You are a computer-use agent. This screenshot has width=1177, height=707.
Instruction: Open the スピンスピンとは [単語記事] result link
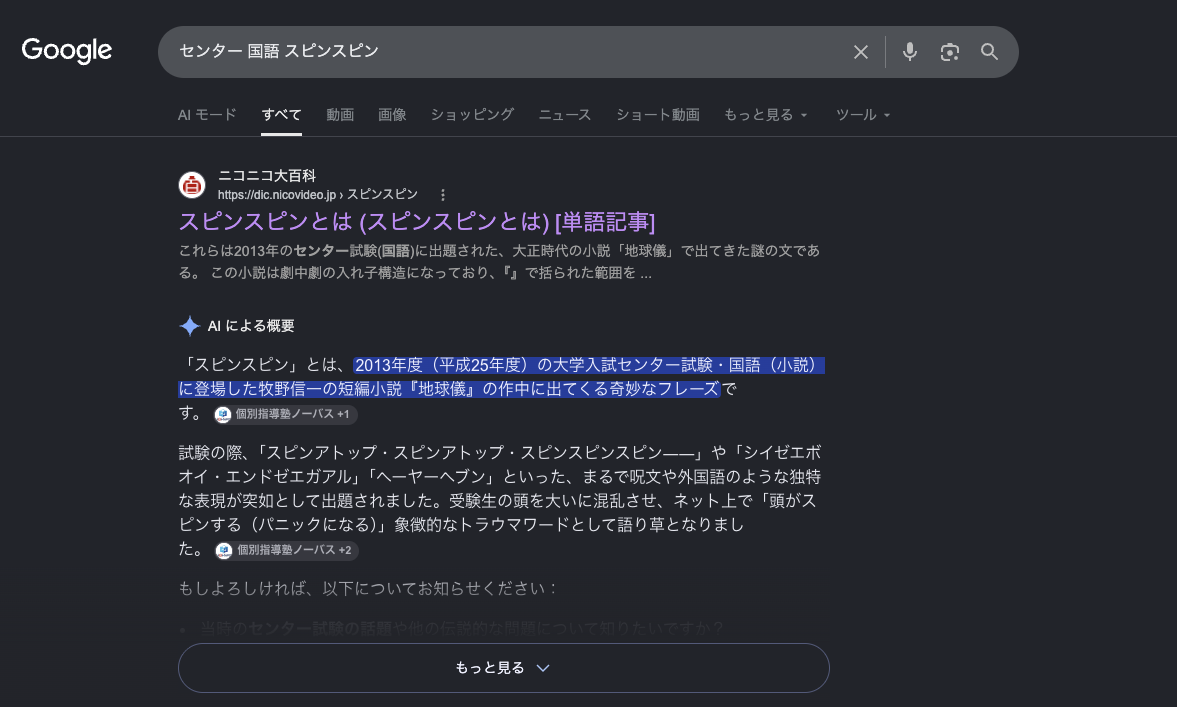tap(417, 221)
